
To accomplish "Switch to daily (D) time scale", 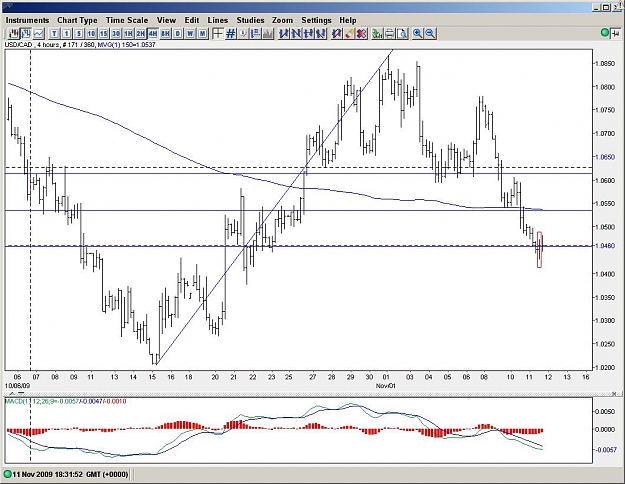I will pos(178,34).
